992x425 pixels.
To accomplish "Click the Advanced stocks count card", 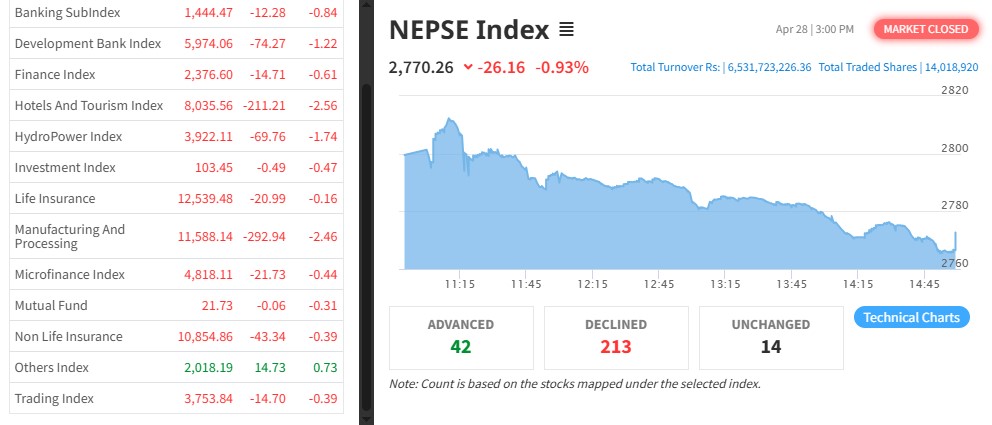I will click(460, 337).
